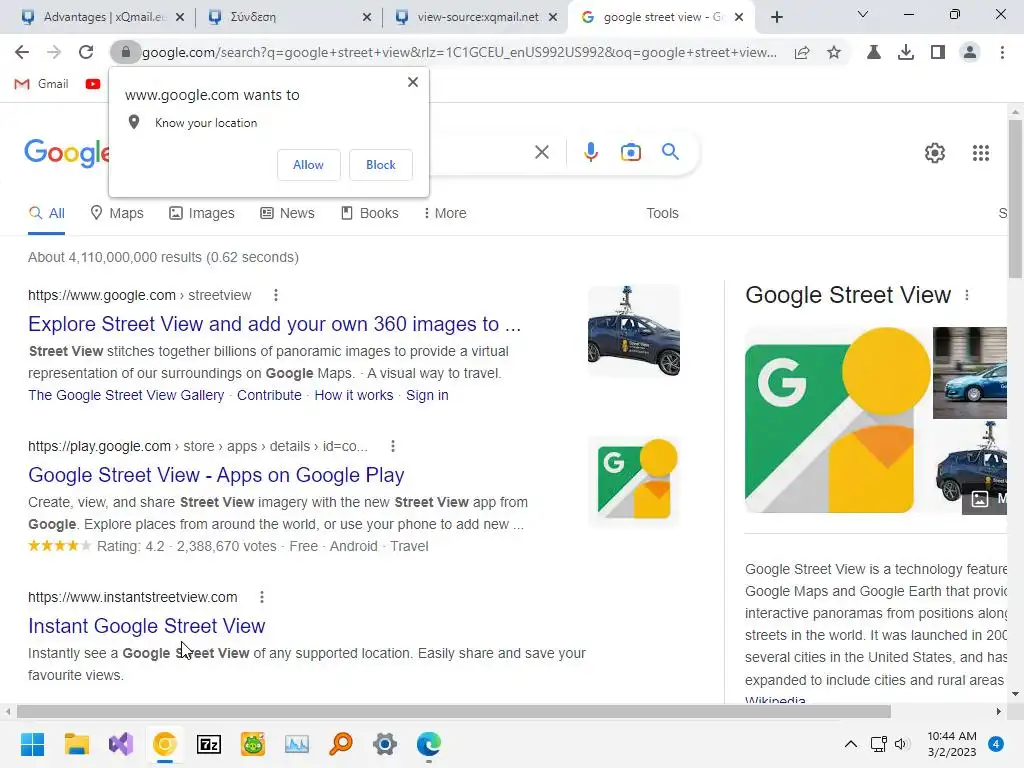Viewport: 1024px width, 768px height.
Task: Open options for instantstreetview result
Action: 262,597
